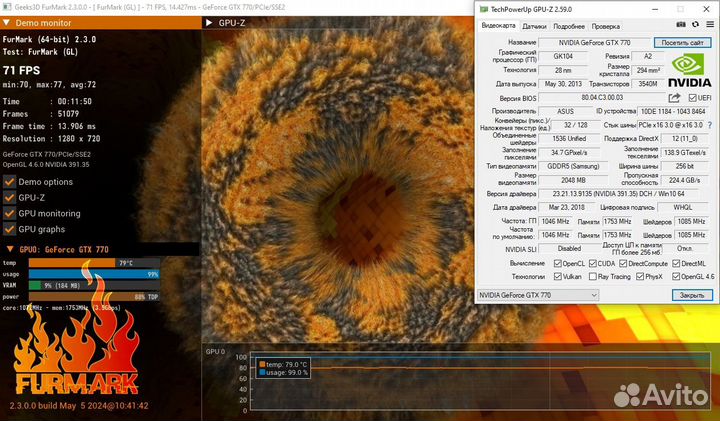Click the GPU usage bar at 99%

click(94, 274)
